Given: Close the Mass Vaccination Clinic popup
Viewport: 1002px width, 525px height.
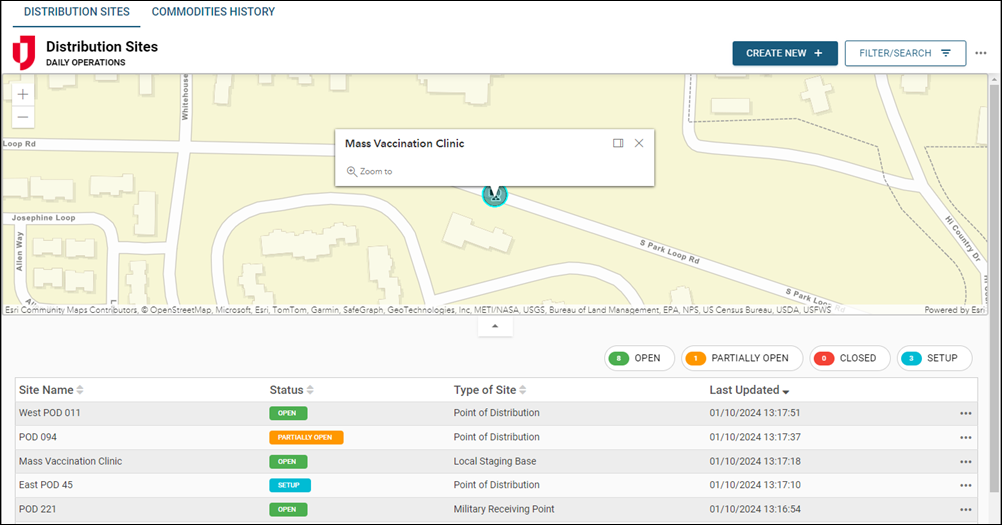Looking at the screenshot, I should 639,143.
